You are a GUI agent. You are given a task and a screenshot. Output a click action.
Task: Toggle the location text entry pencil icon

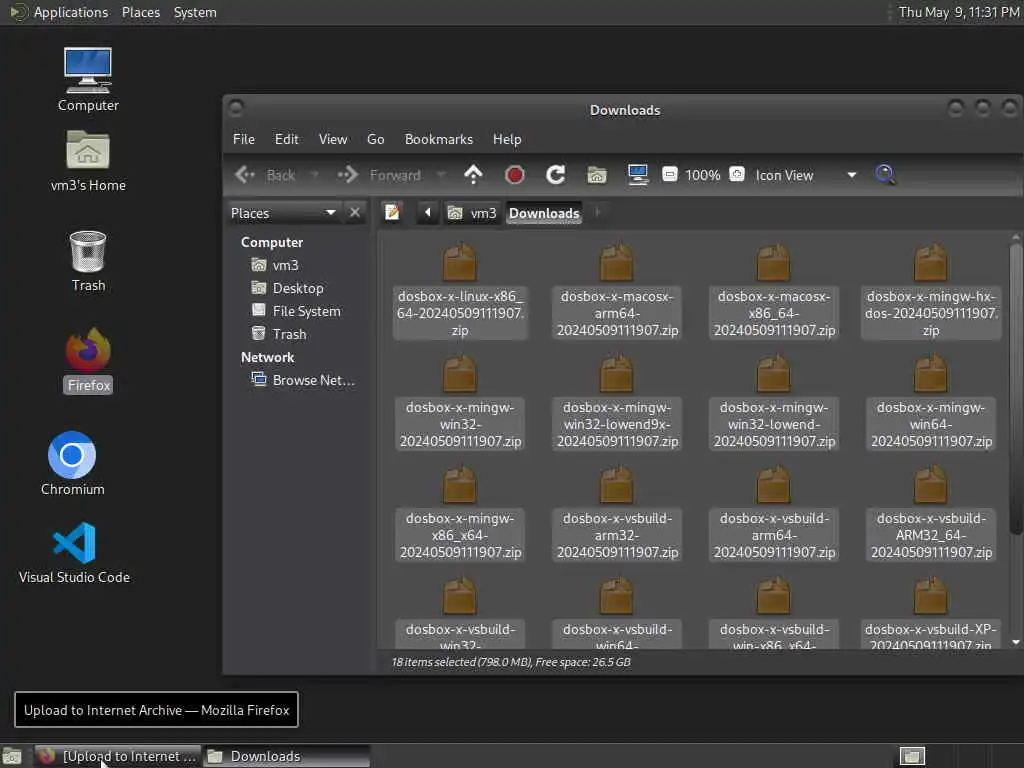[392, 212]
